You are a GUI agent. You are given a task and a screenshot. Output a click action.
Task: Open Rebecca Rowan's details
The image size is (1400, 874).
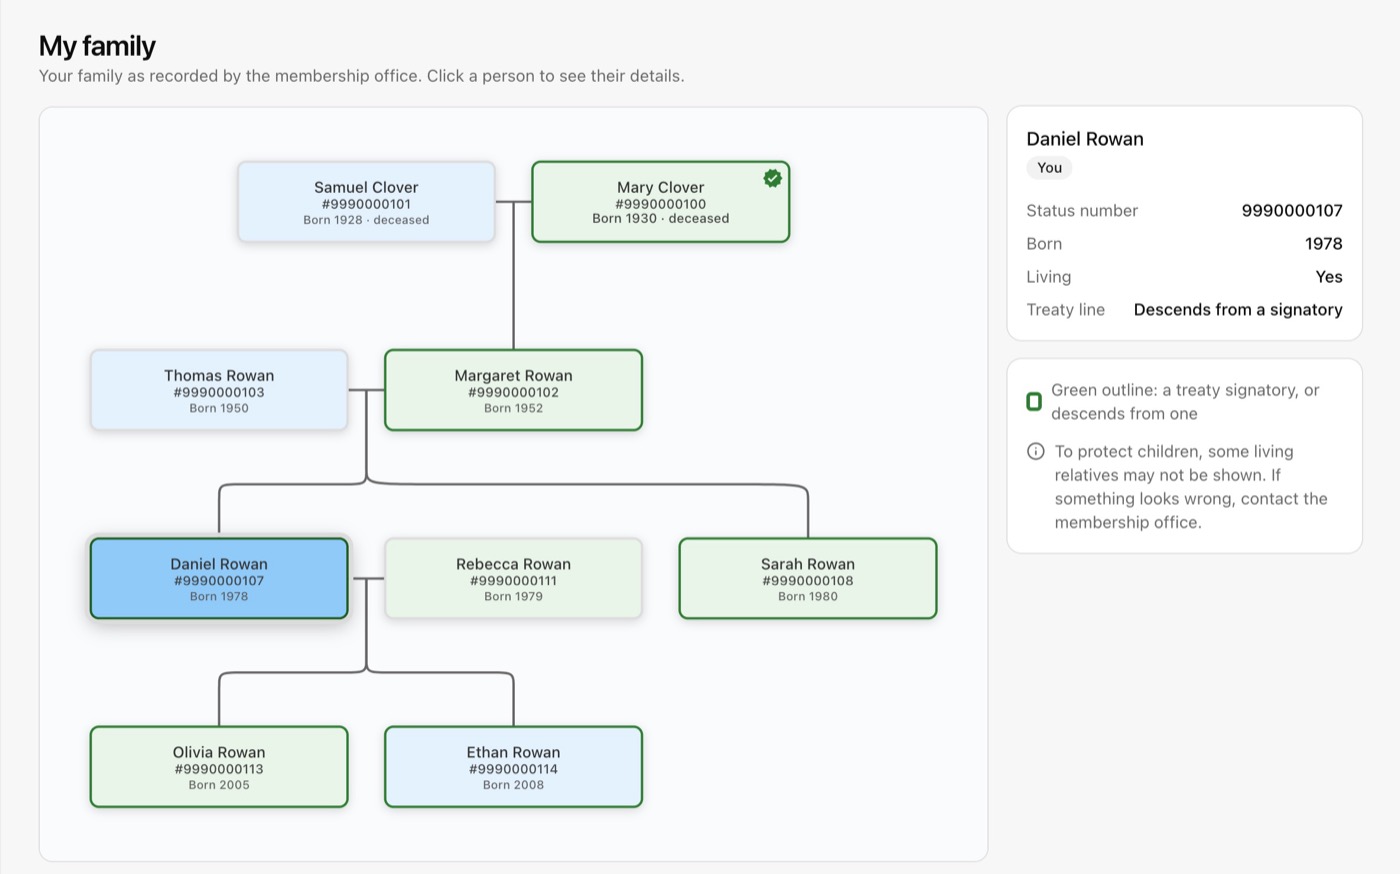[513, 578]
